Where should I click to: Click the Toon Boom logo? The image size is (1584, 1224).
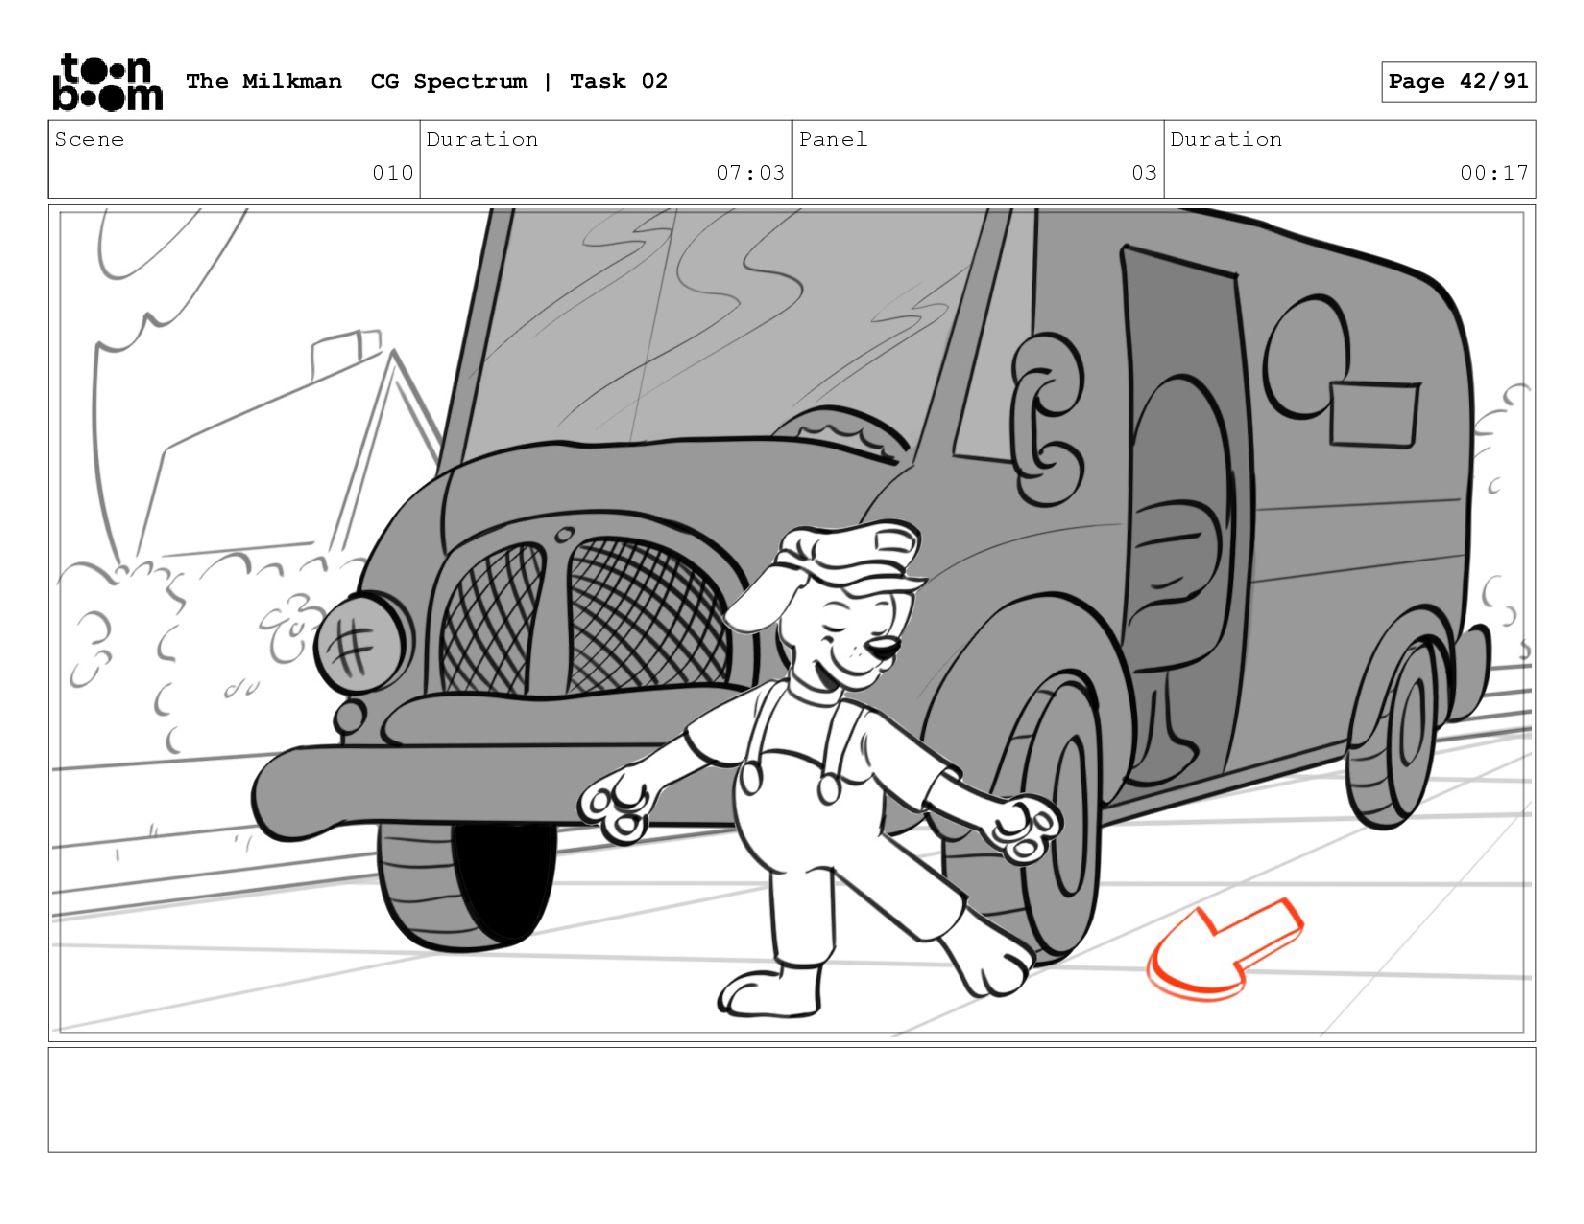(x=107, y=81)
